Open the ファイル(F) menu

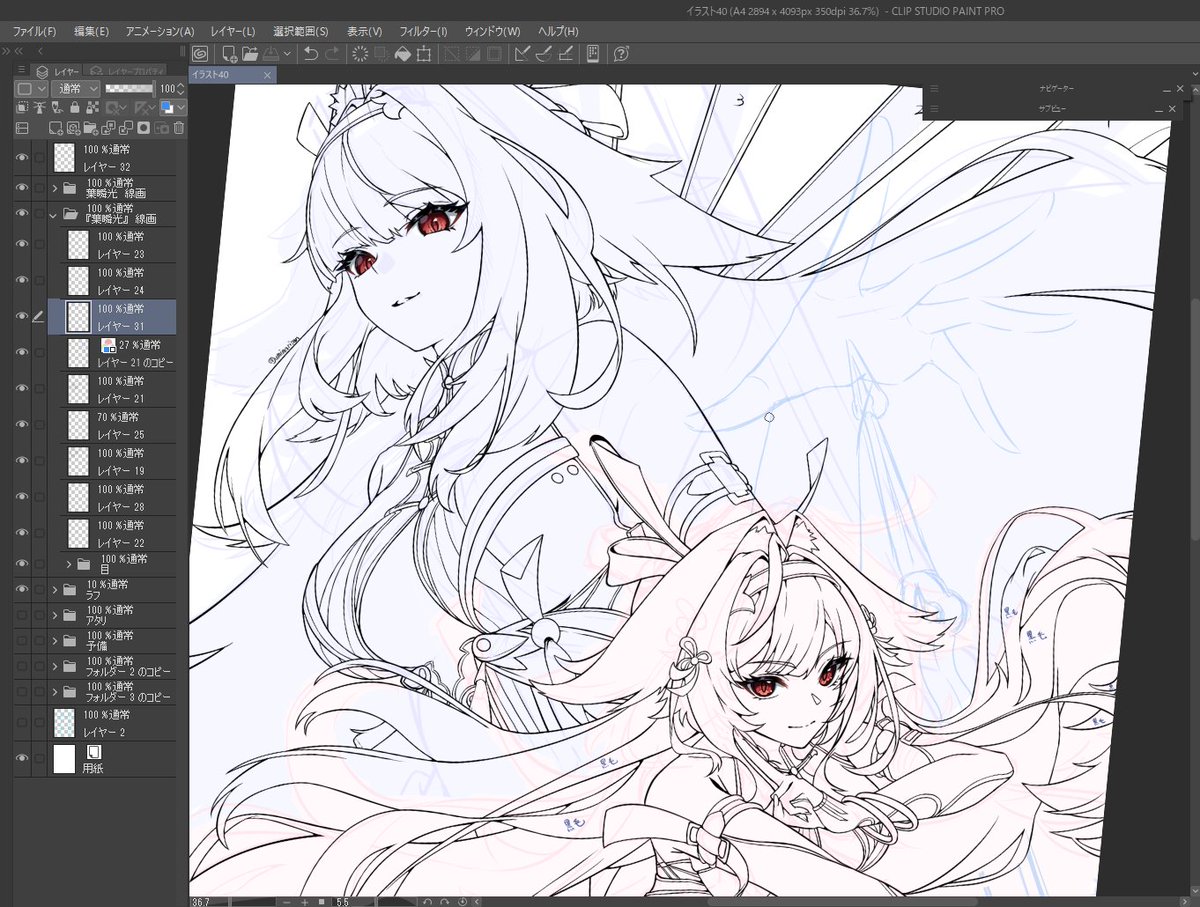35,32
